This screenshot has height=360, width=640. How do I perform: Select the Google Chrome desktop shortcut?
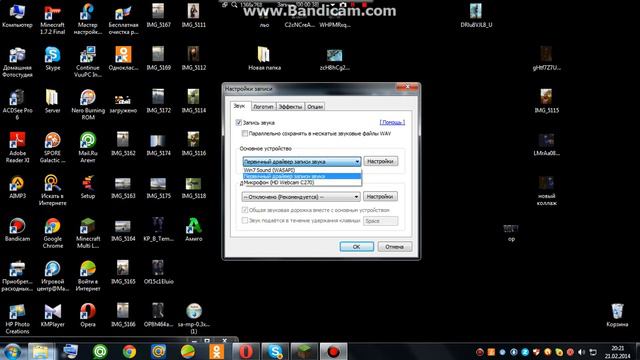pyautogui.click(x=53, y=233)
